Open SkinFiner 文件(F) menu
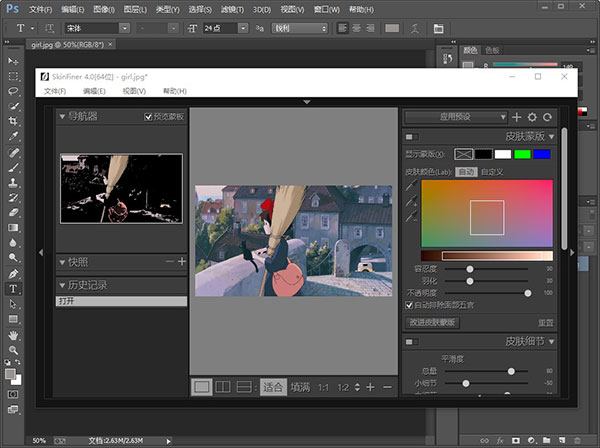Screen dimensions: 600x448 55,91
